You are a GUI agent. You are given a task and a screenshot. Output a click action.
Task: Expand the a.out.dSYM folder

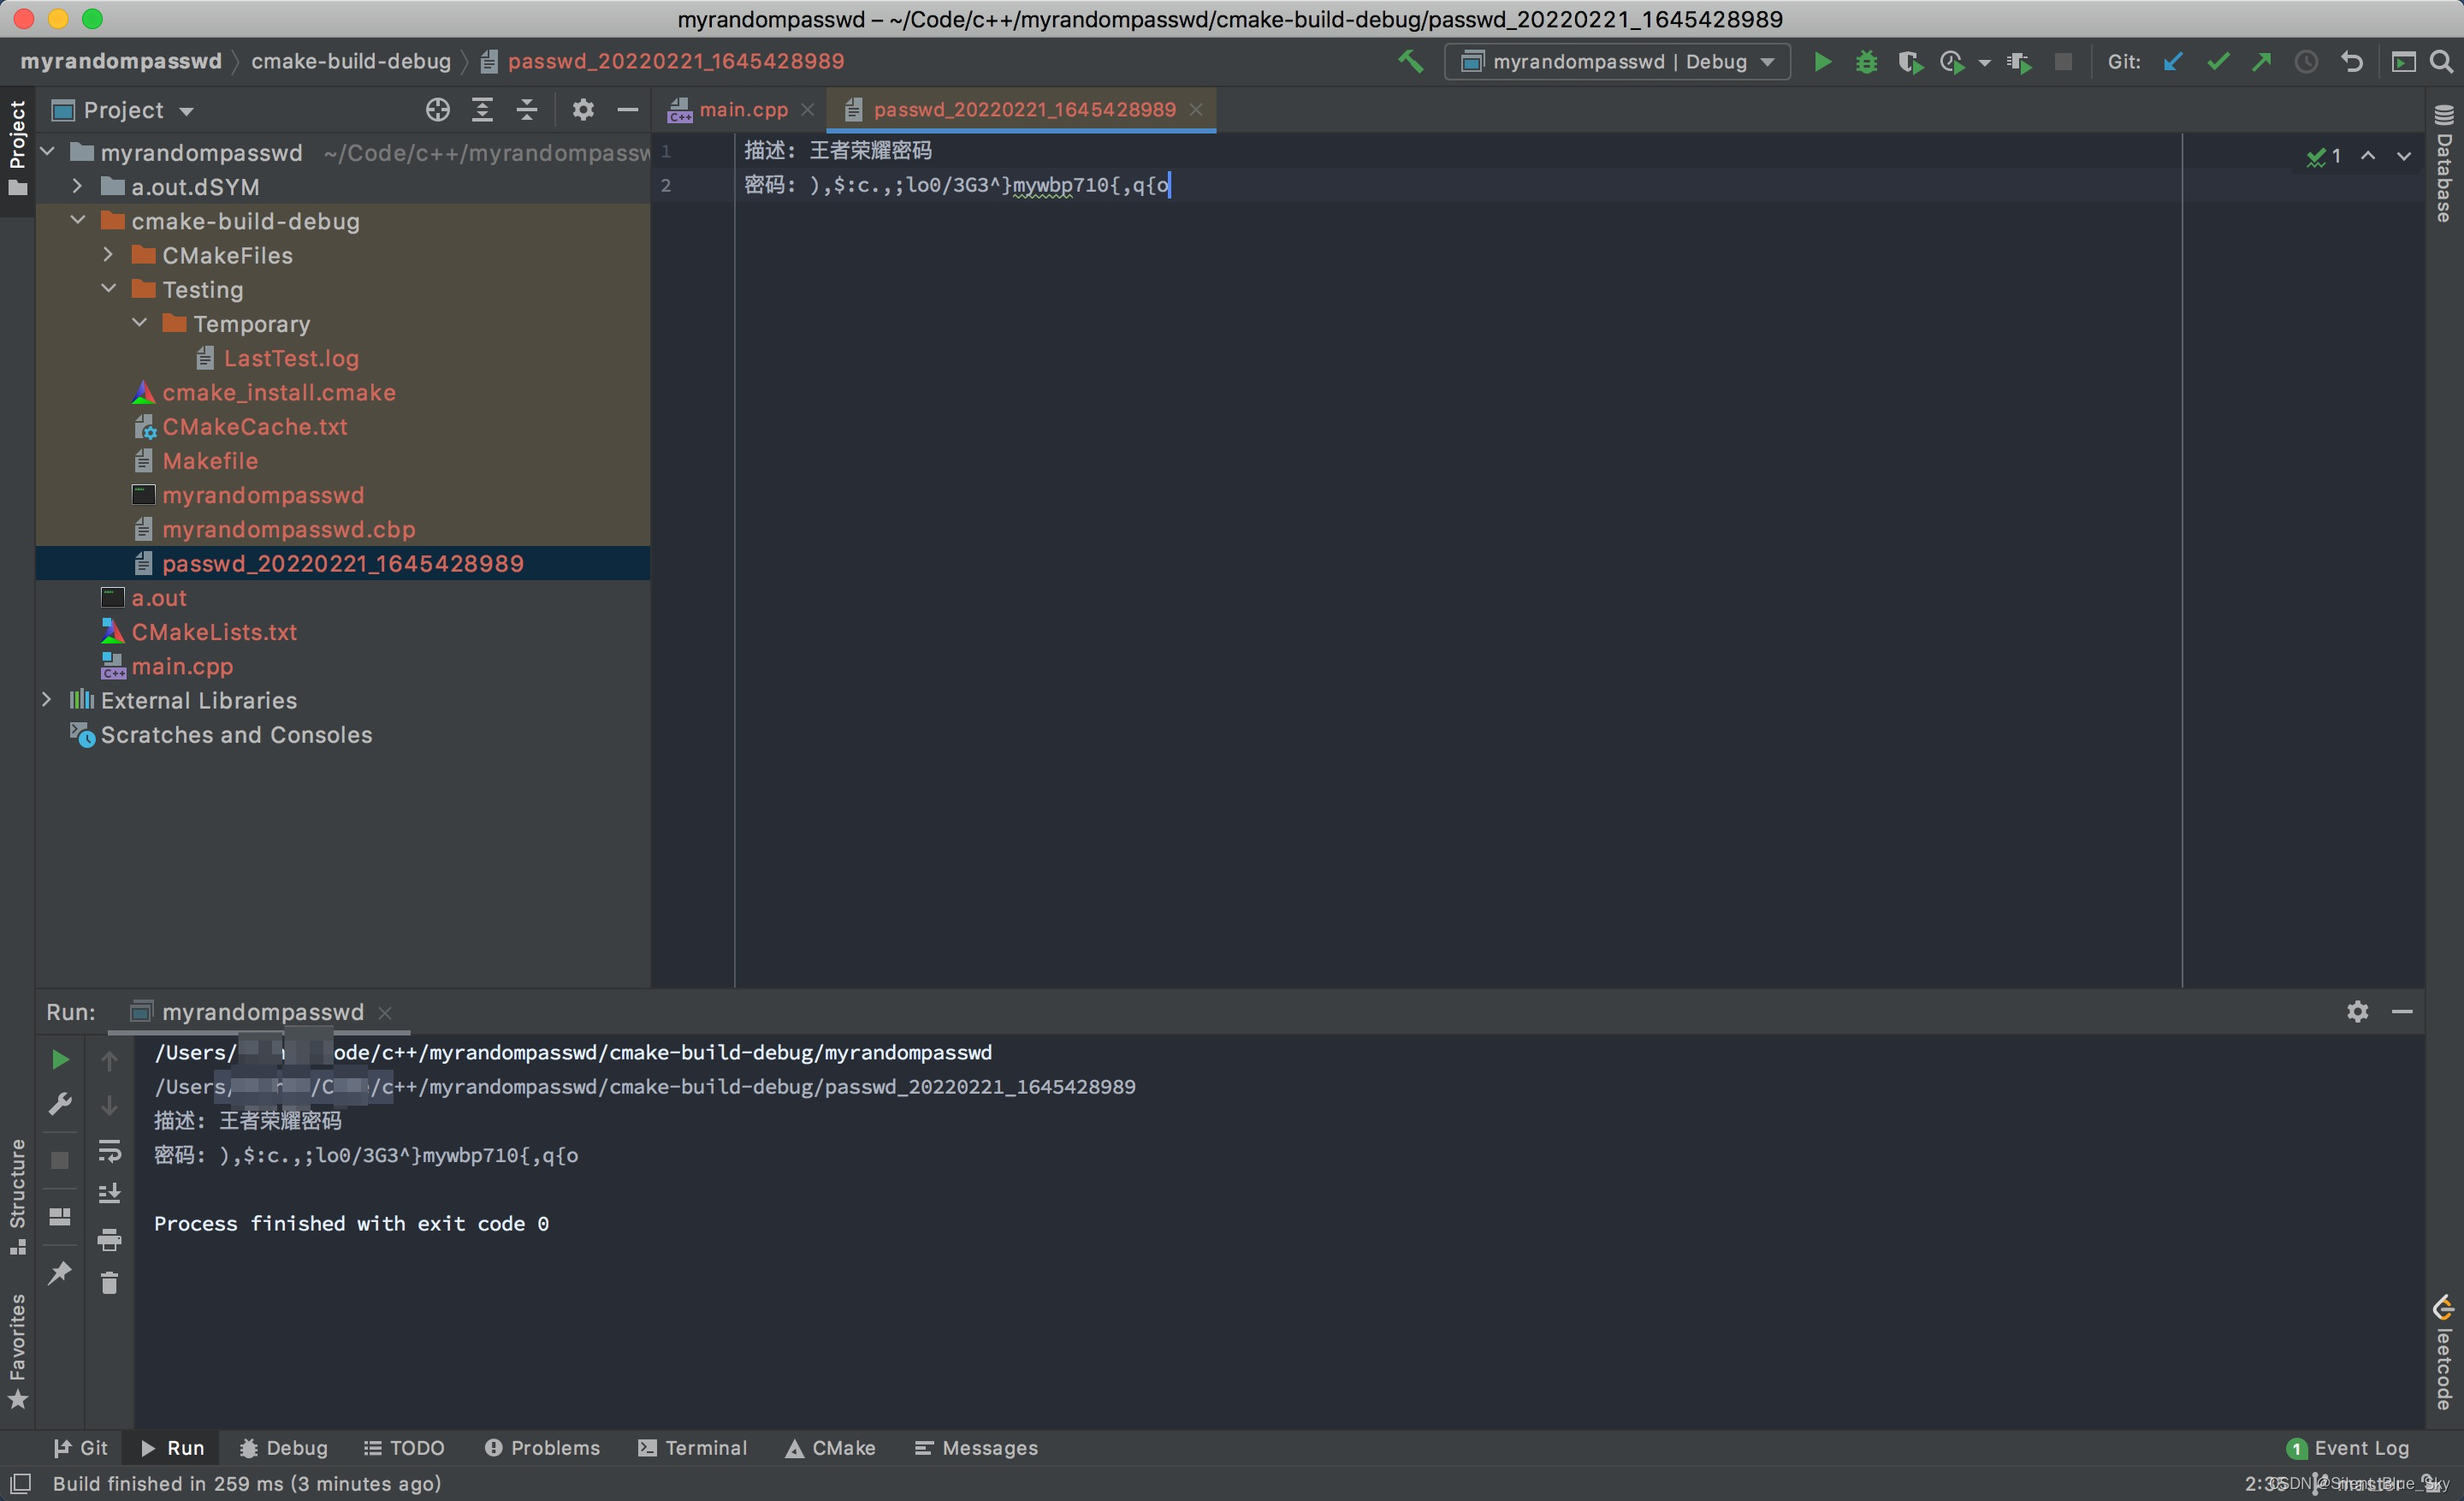[77, 186]
